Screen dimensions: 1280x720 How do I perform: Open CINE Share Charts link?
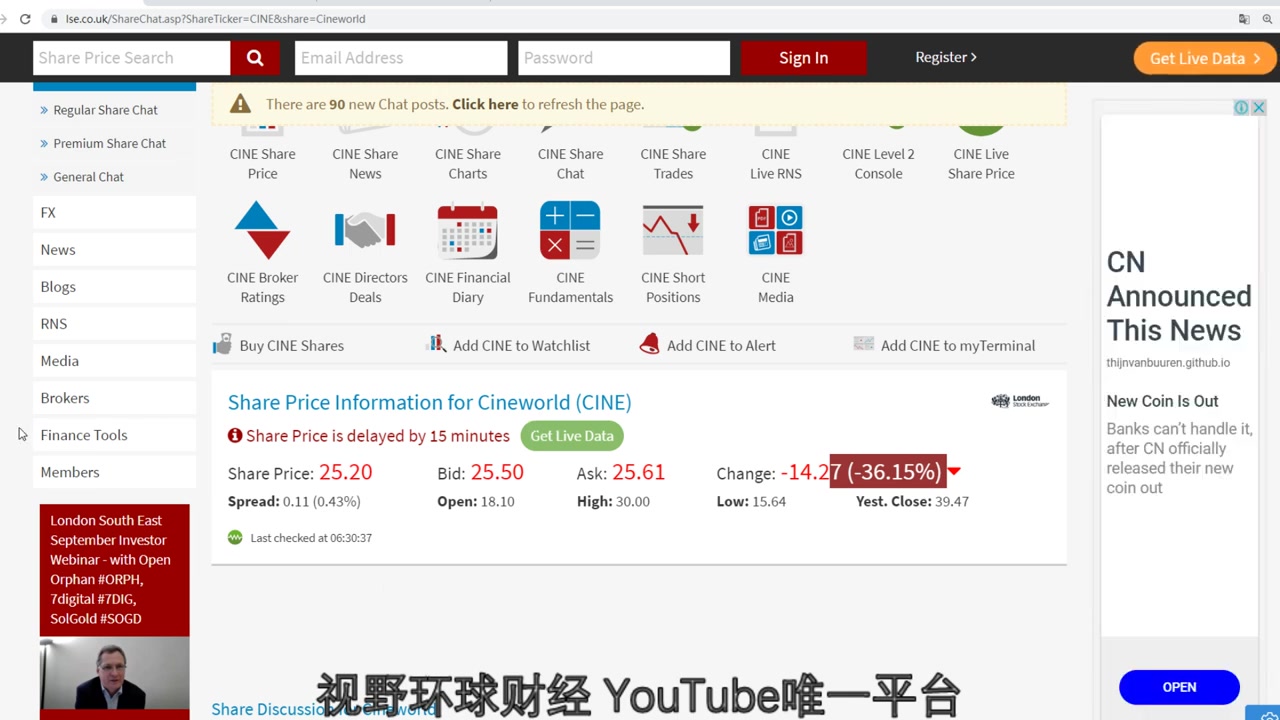tap(468, 163)
